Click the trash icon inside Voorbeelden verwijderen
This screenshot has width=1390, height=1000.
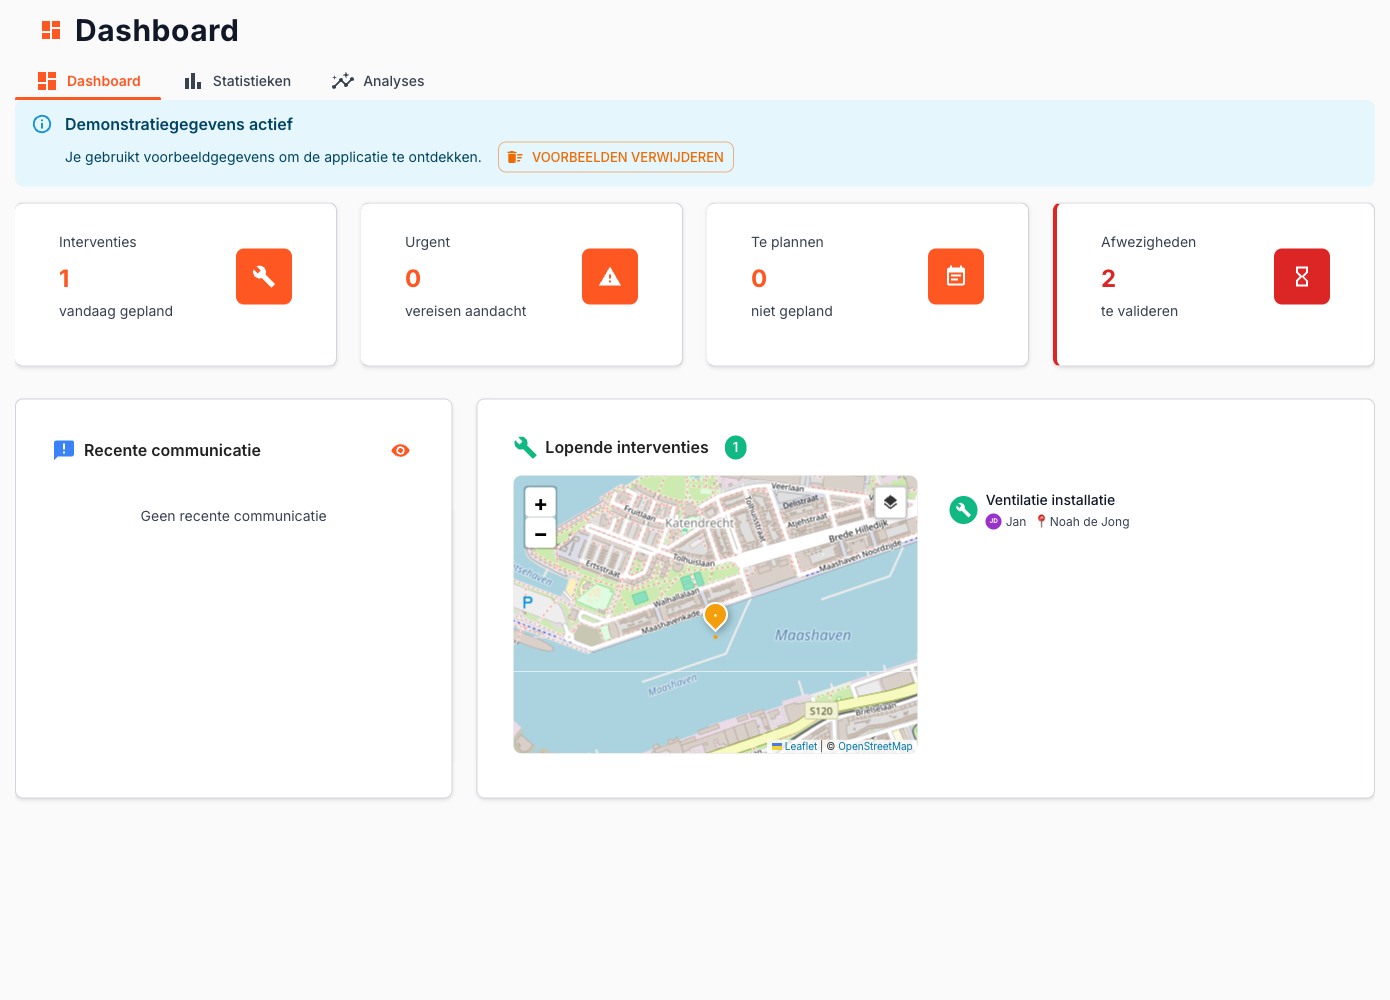[515, 157]
